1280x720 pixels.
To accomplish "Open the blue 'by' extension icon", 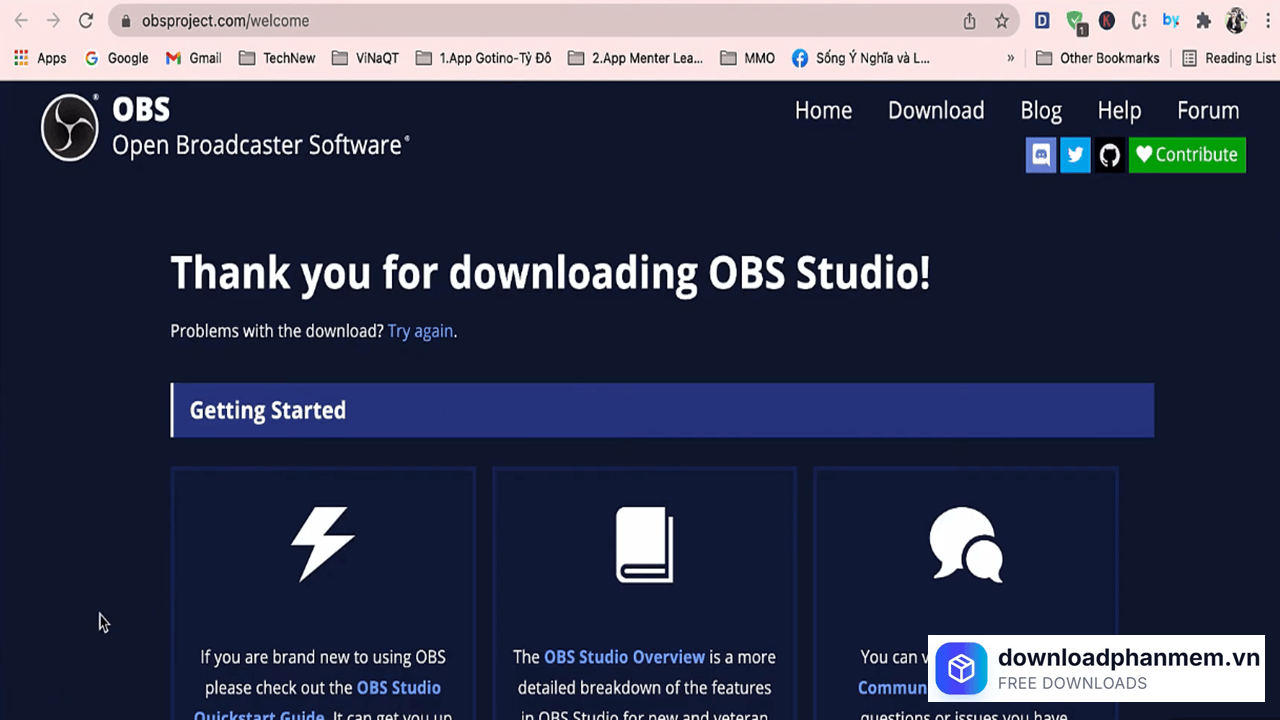I will [1171, 20].
